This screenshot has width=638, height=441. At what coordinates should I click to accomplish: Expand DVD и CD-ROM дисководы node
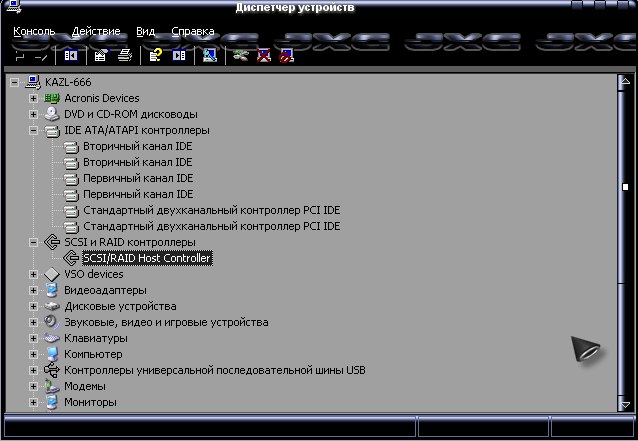click(33, 114)
